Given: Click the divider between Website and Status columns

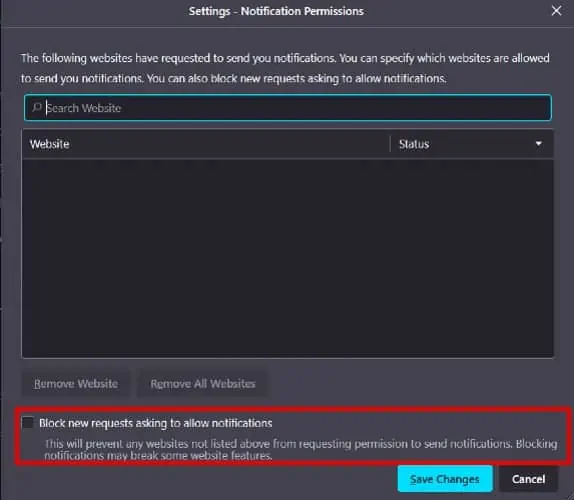Looking at the screenshot, I should coord(390,144).
